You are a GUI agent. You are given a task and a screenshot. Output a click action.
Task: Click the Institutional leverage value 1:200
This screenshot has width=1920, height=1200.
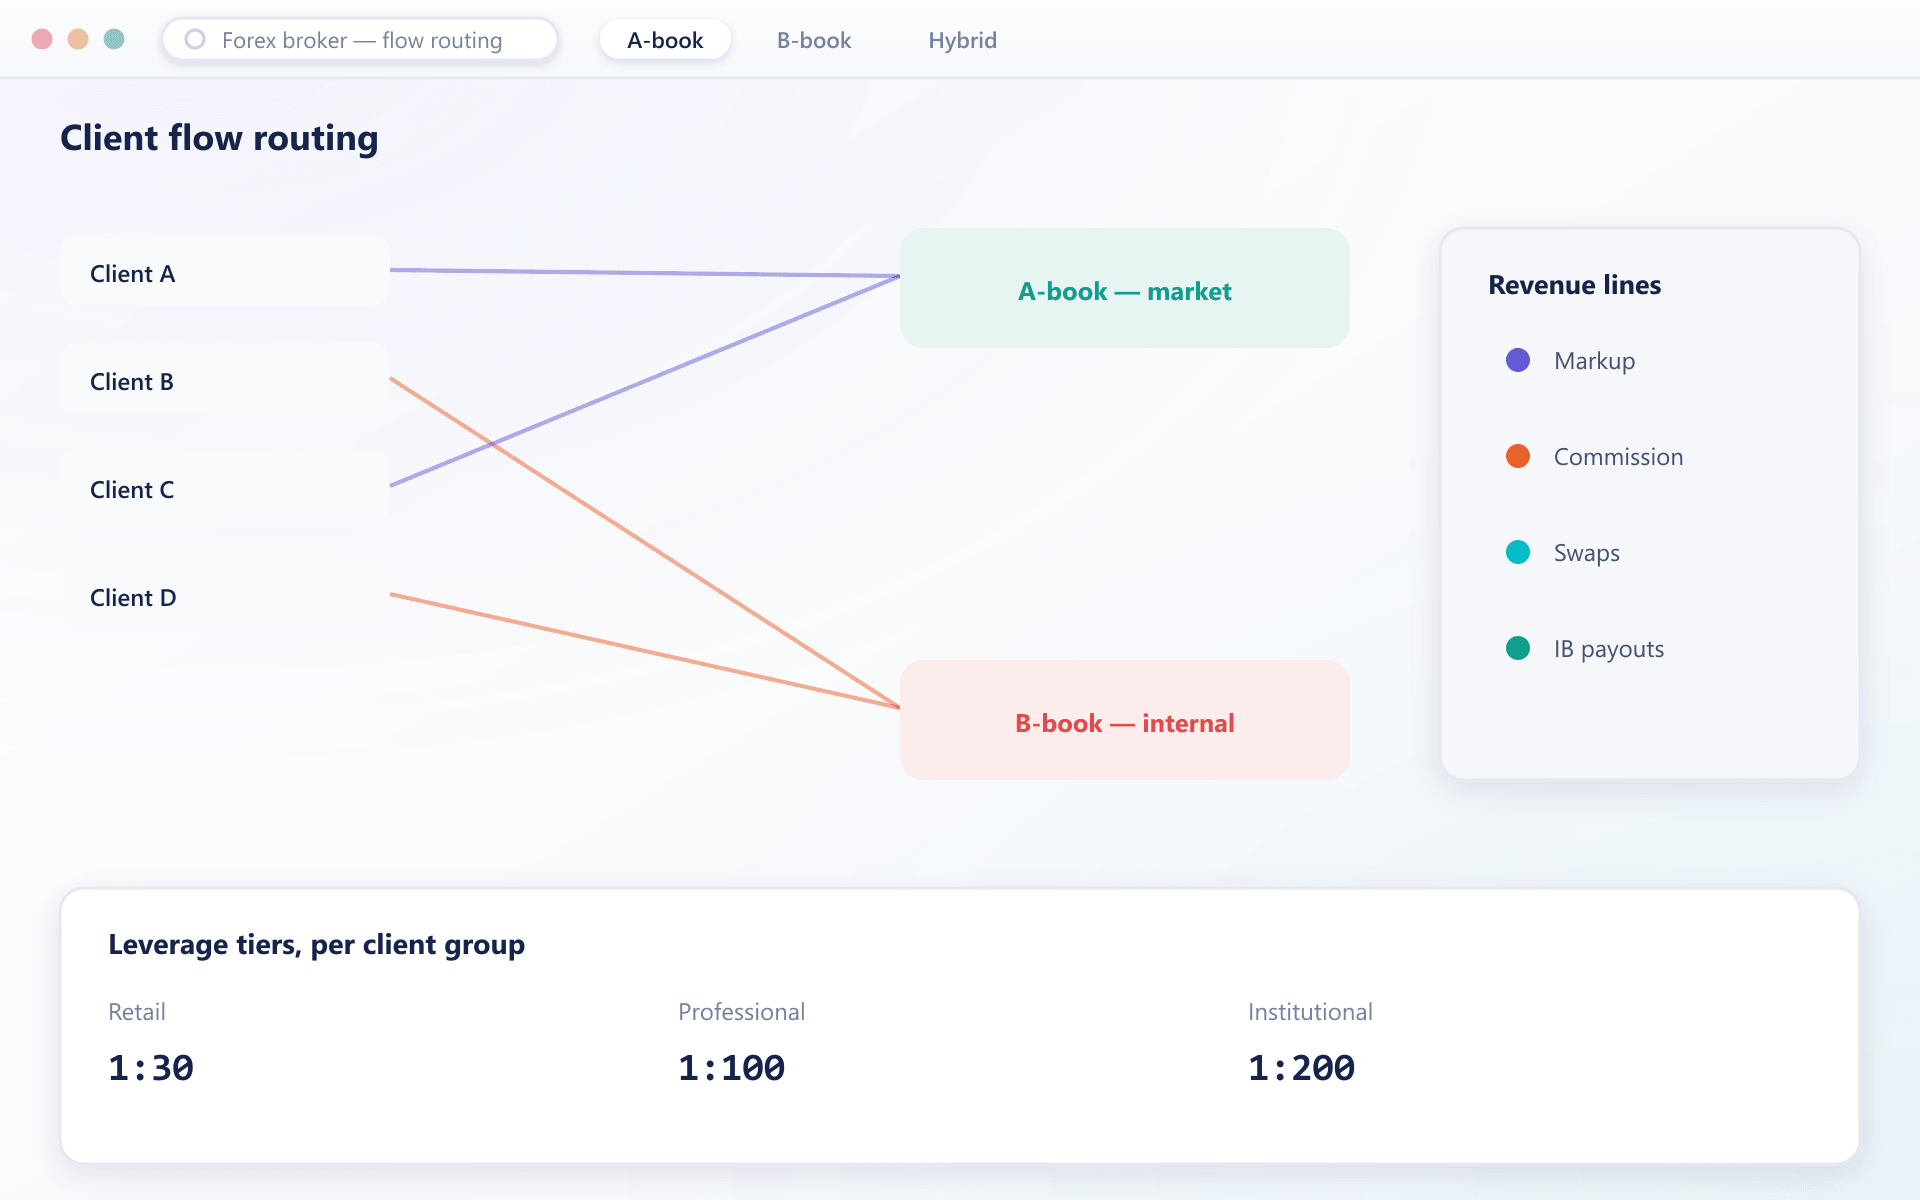[1302, 1068]
